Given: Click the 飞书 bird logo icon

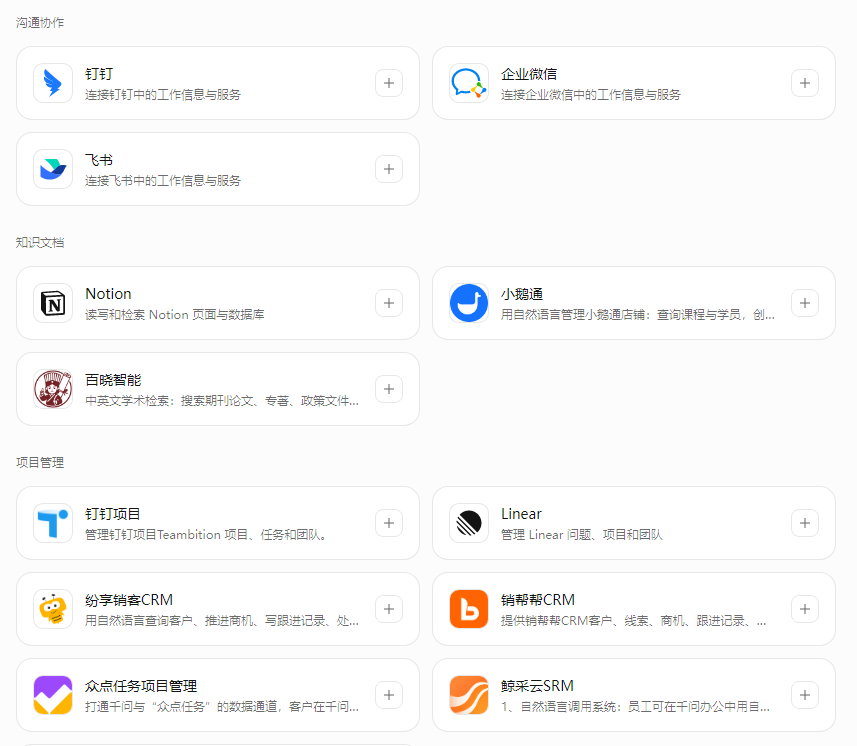Looking at the screenshot, I should 53,169.
